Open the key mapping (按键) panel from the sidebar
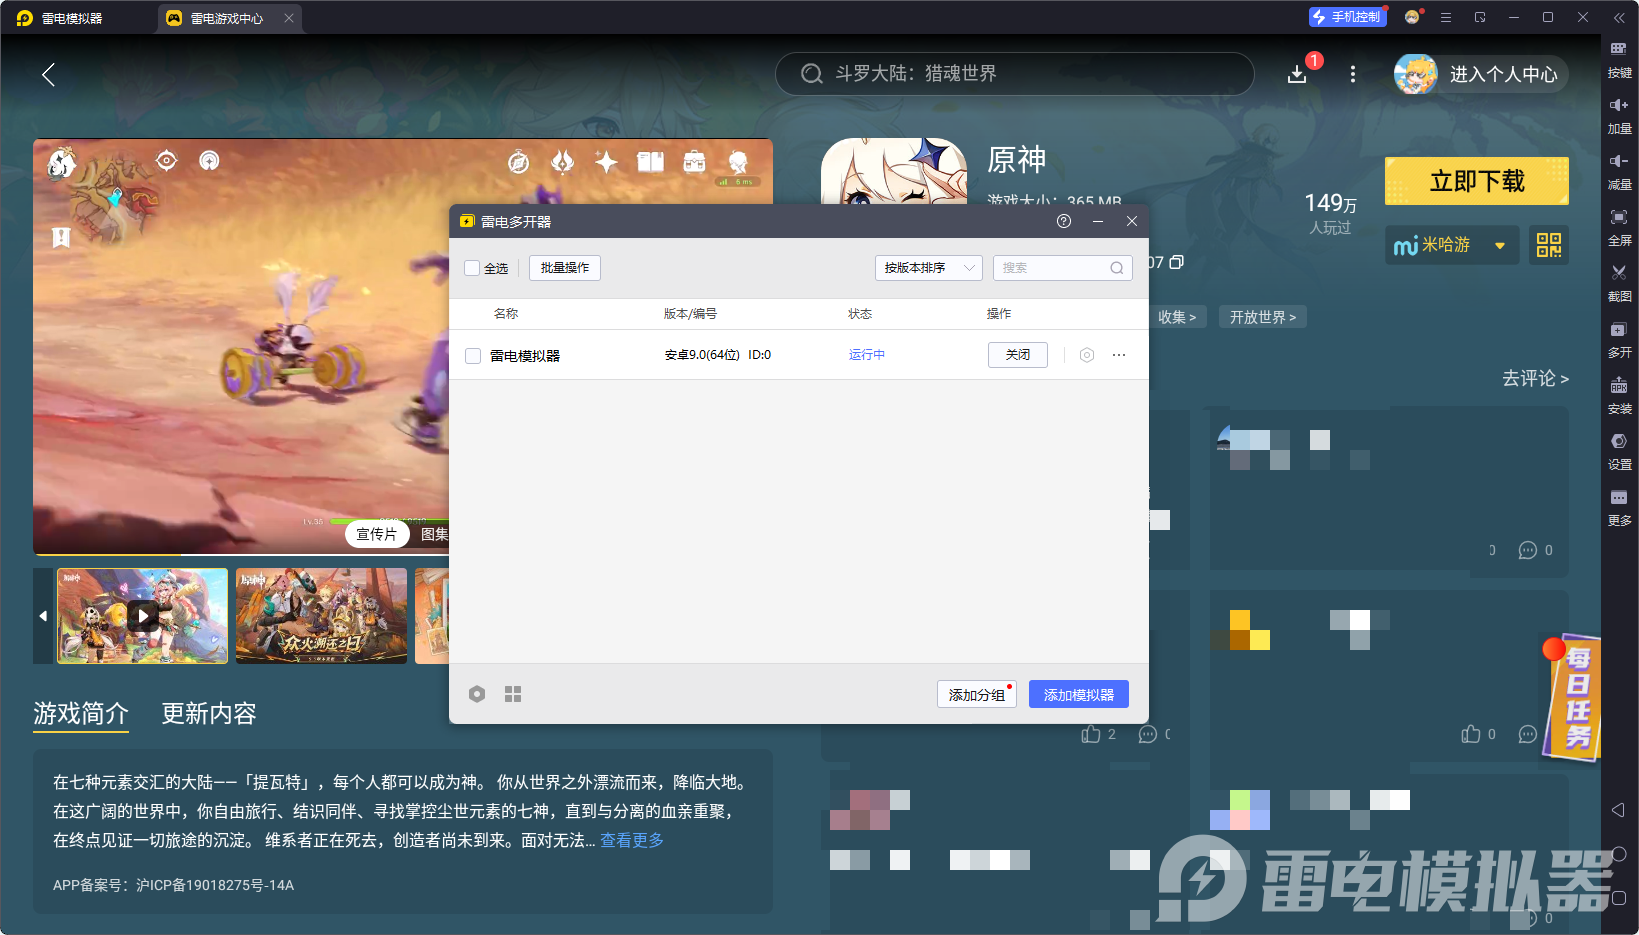The height and width of the screenshot is (935, 1639). (x=1620, y=60)
